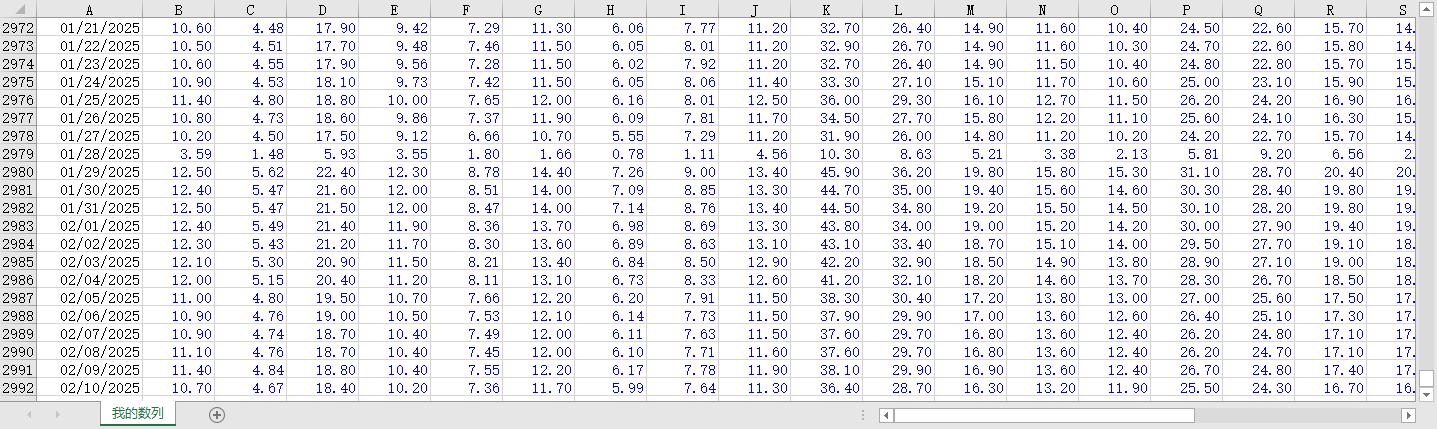Click date cell 02/01/2025
Viewport: 1437px width, 429px height.
pyautogui.click(x=89, y=226)
